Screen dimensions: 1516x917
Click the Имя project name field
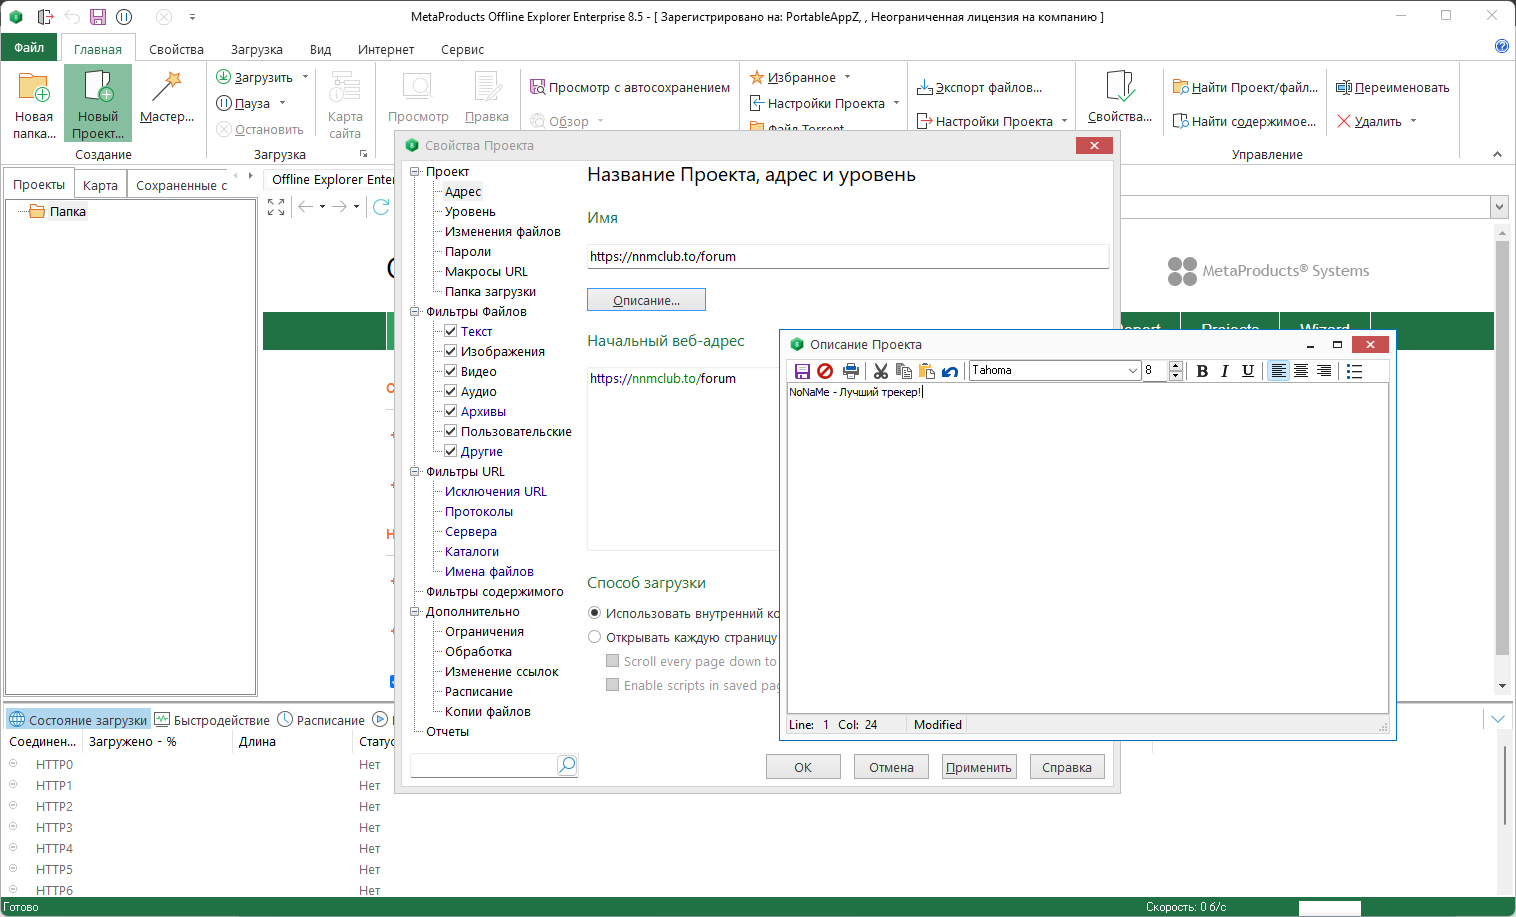coord(848,256)
